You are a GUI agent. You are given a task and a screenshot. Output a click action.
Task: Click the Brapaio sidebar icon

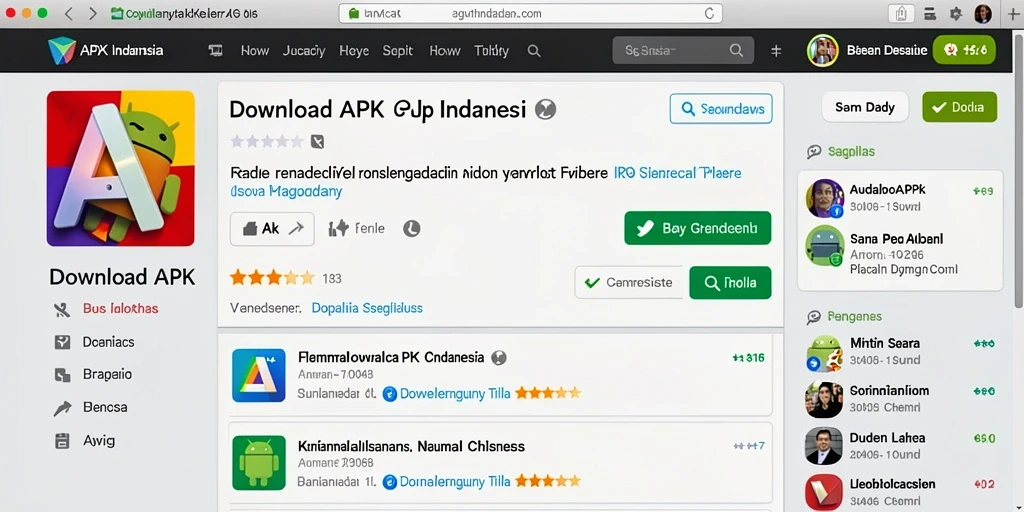[x=62, y=375]
